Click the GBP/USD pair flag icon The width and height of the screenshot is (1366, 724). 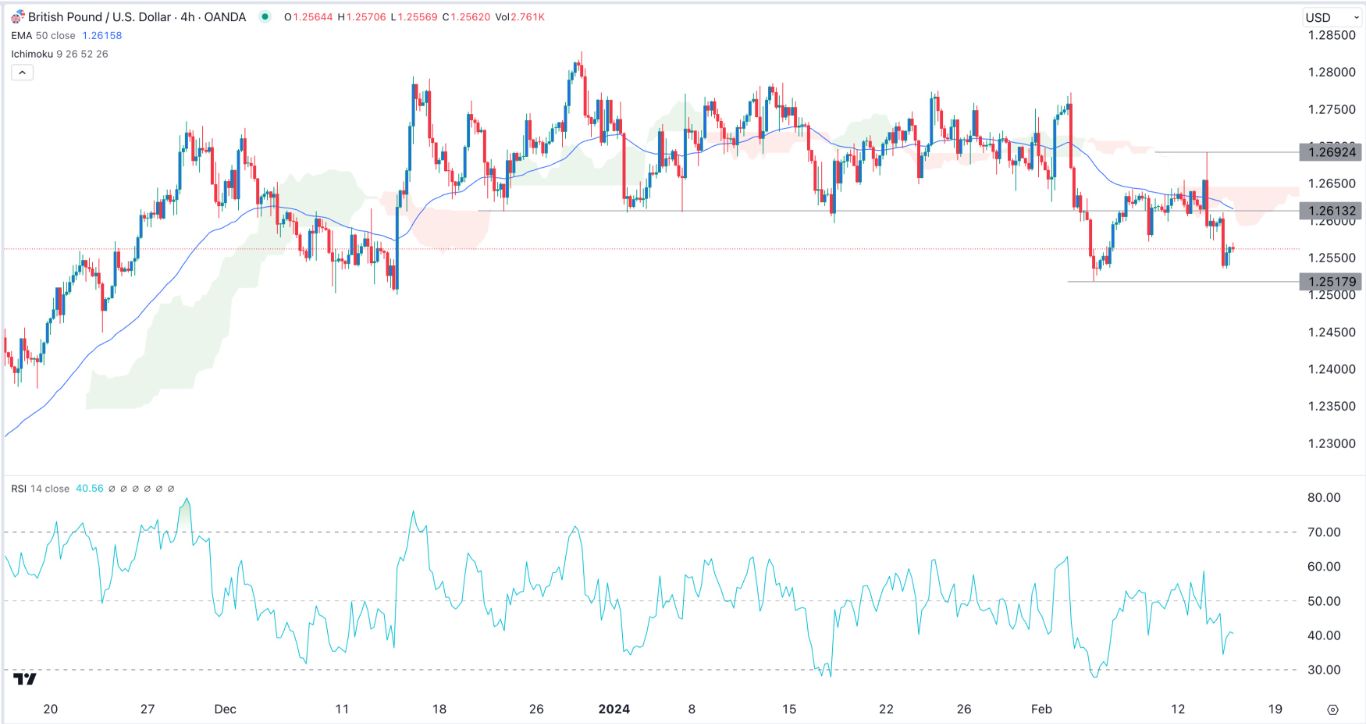pyautogui.click(x=19, y=17)
